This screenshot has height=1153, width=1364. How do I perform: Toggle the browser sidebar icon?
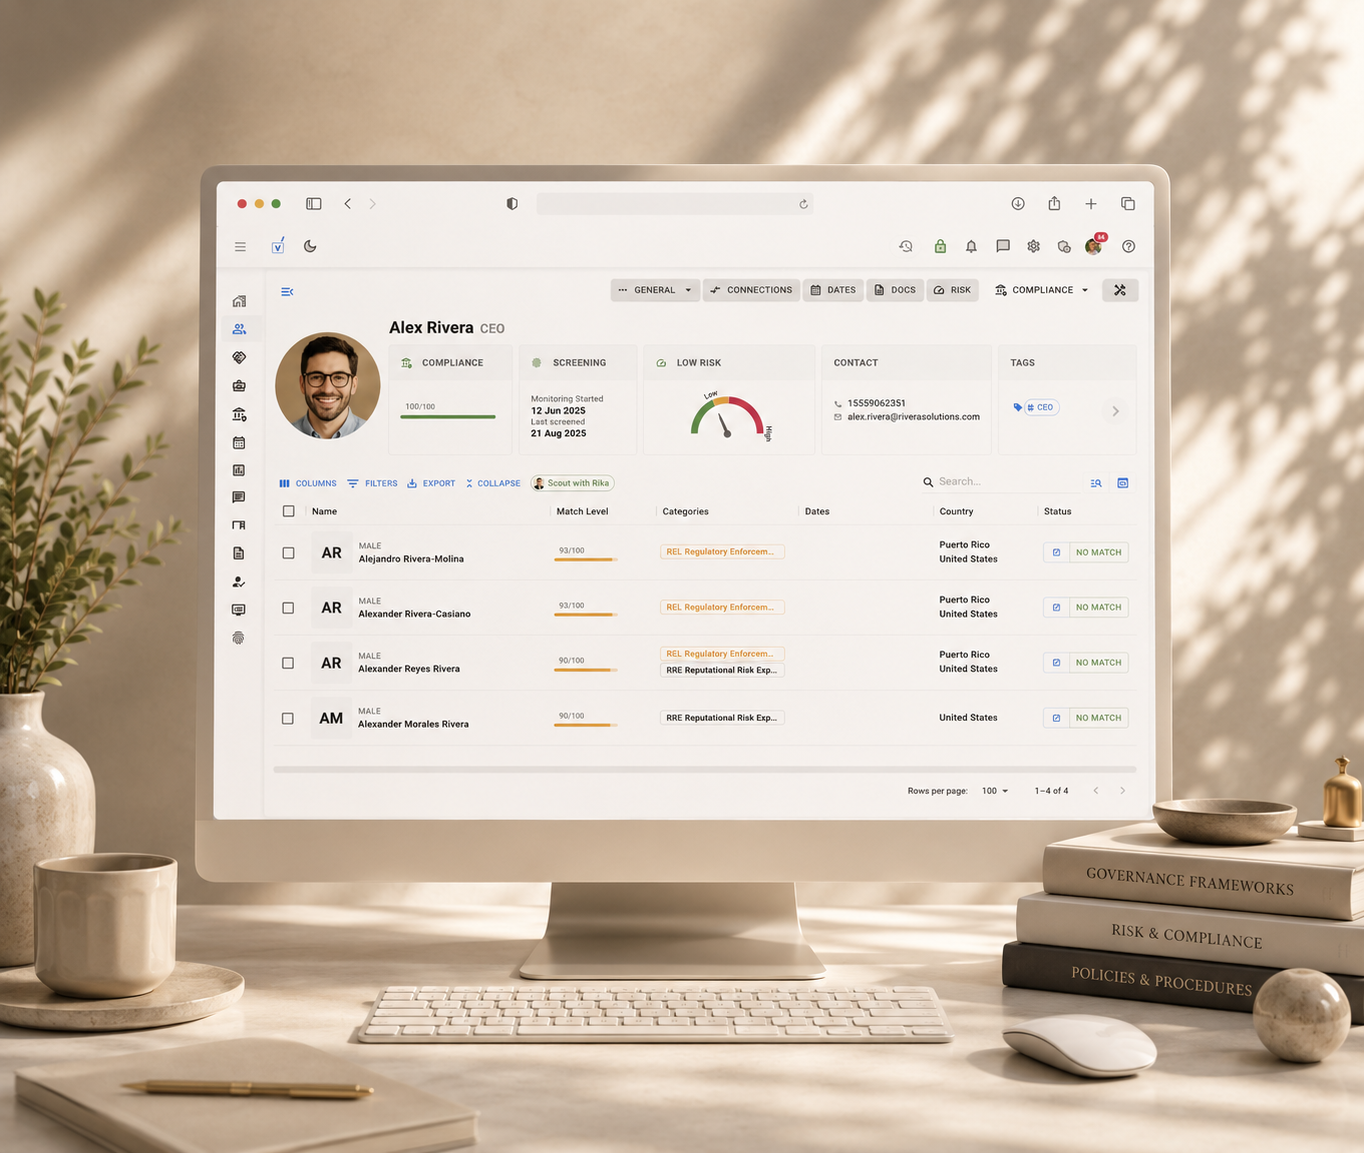(314, 203)
